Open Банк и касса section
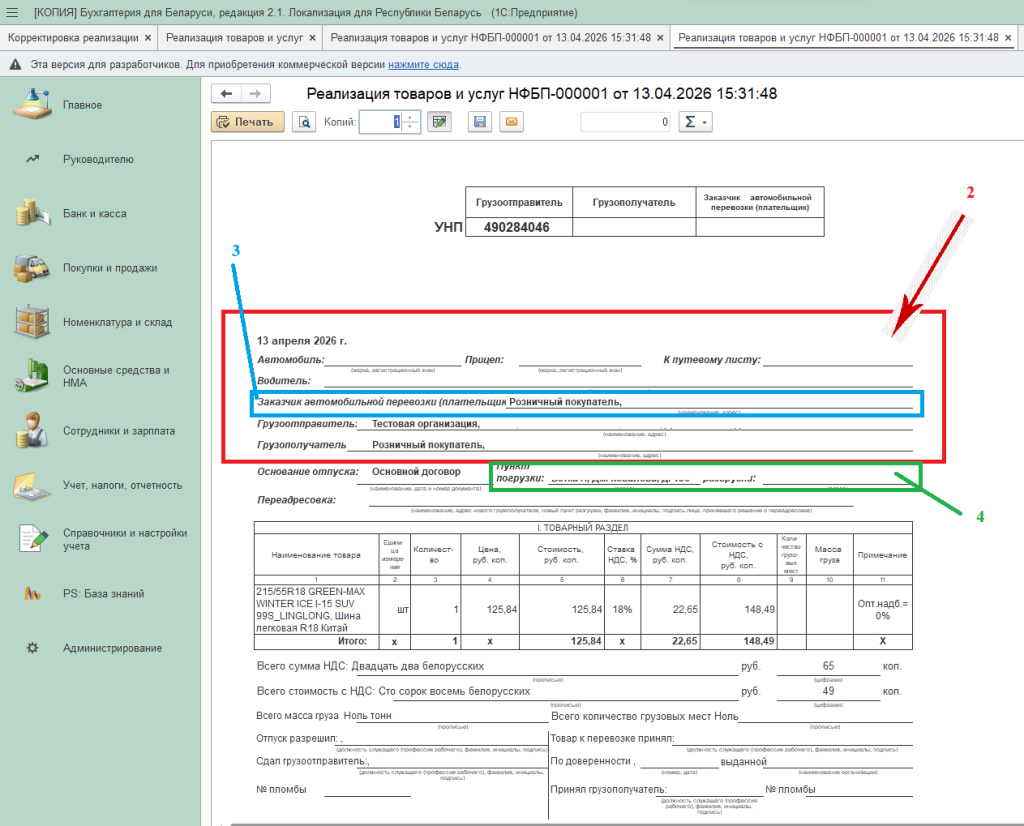Screen dimensions: 1024x826 click(94, 214)
